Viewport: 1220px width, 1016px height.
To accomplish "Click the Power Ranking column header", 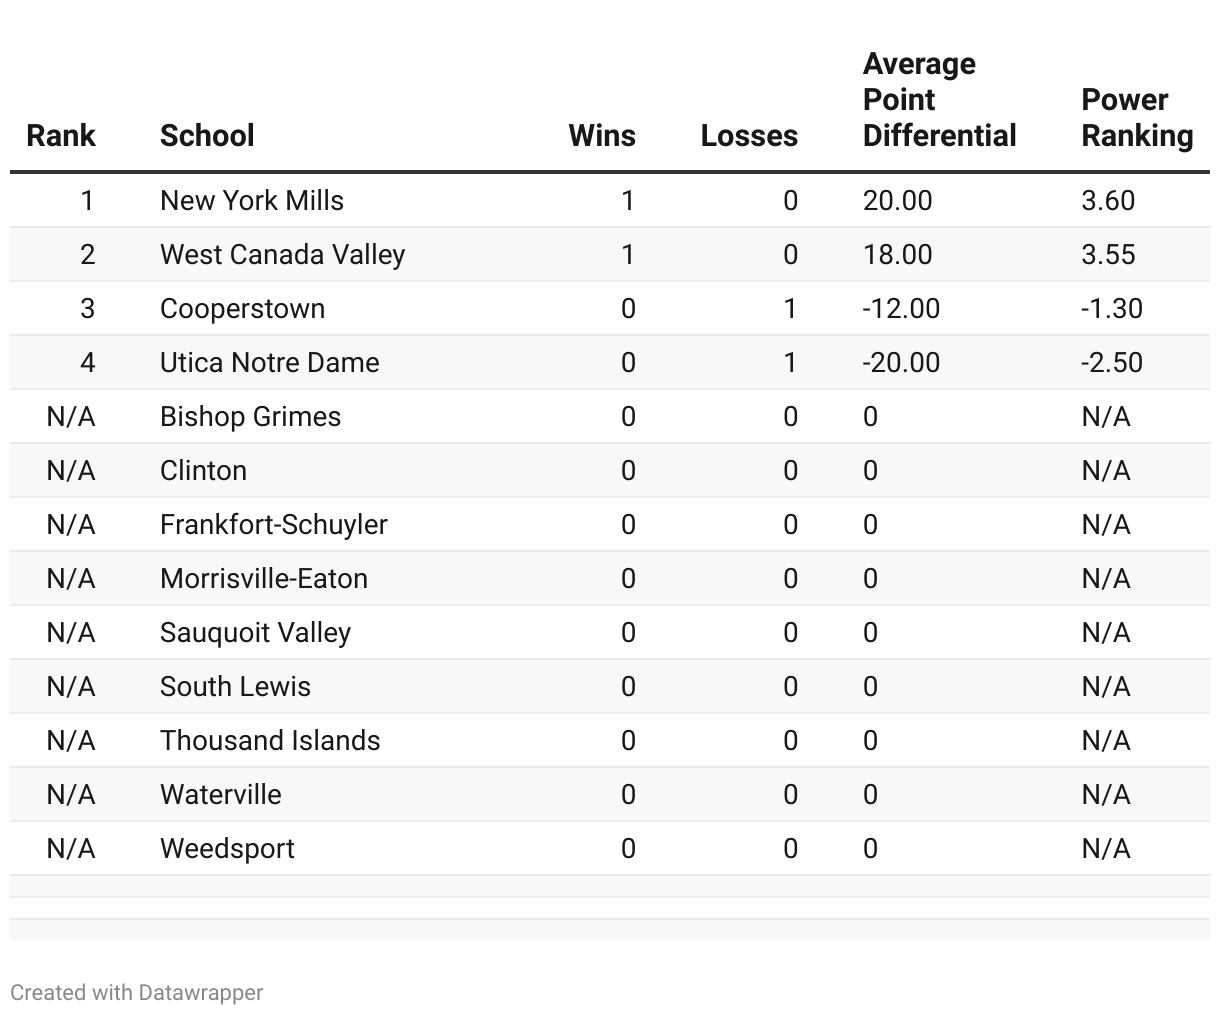I will tap(1137, 117).
